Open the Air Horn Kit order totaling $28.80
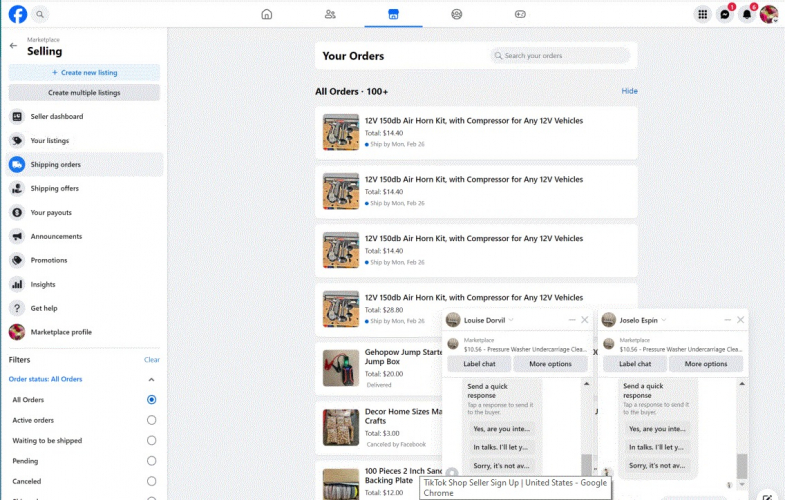 (476, 309)
